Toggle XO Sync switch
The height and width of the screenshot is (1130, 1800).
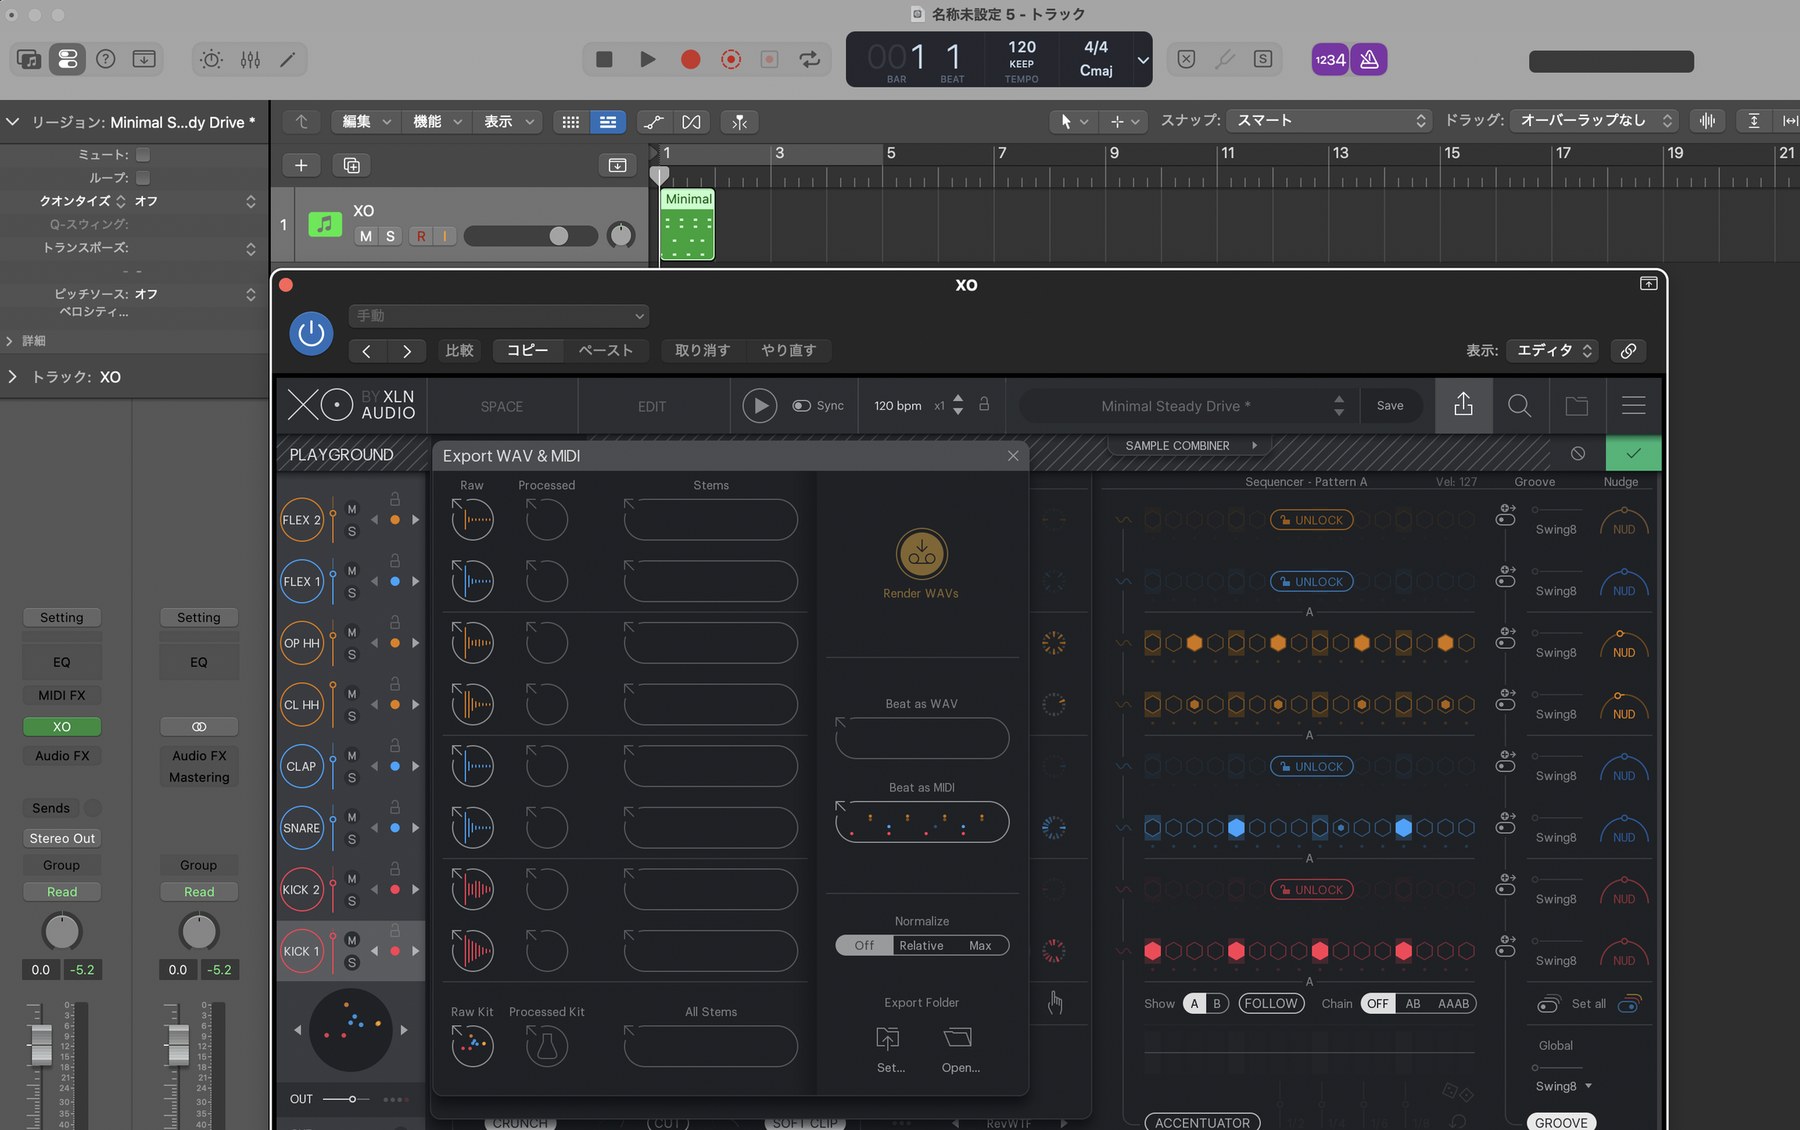click(801, 406)
